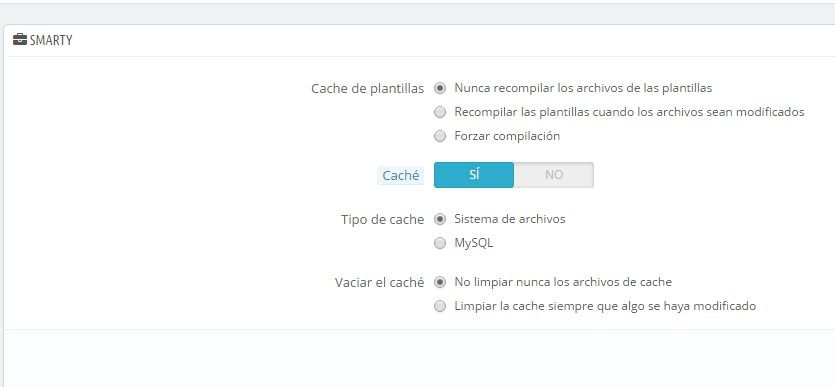Disable Caché with the NO switch
This screenshot has width=835, height=387.
[x=554, y=175]
